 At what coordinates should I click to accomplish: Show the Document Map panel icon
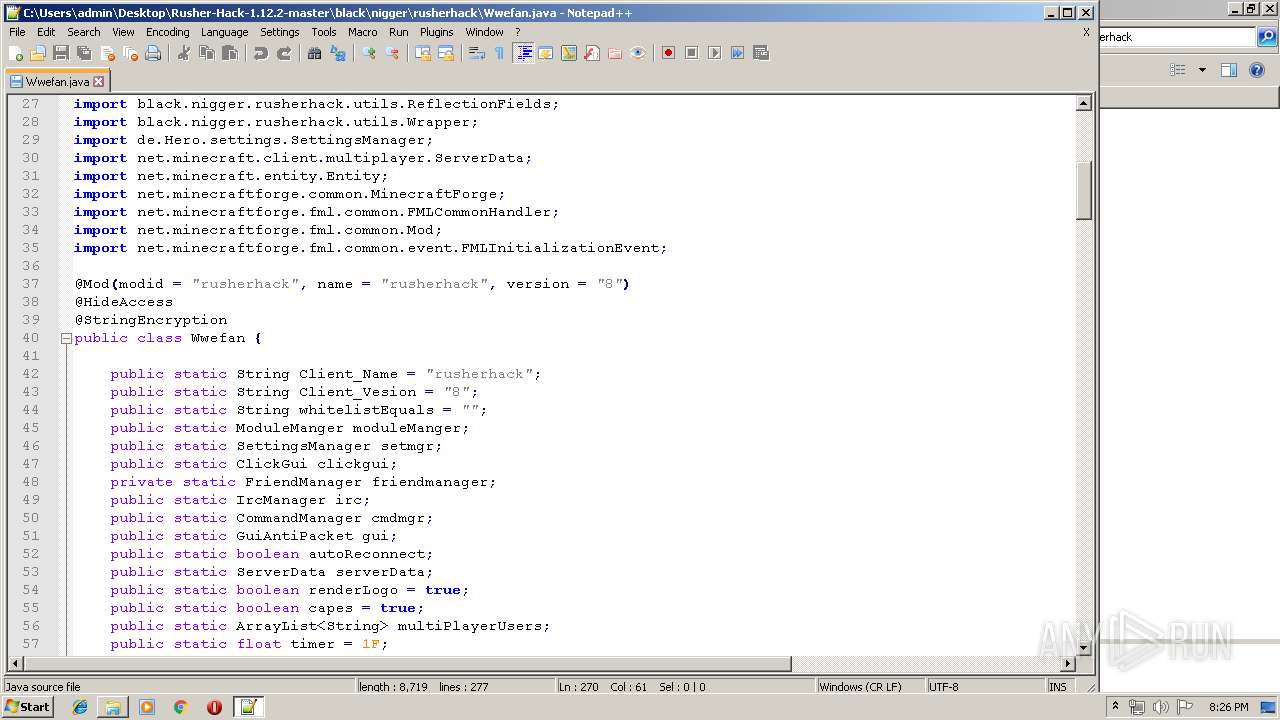point(568,53)
